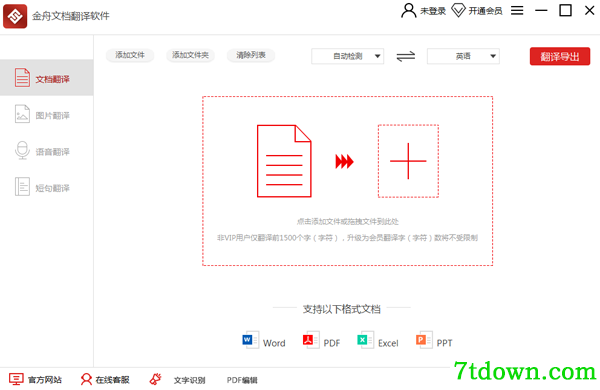
Task: Click the 清除列表 button
Action: coord(251,55)
